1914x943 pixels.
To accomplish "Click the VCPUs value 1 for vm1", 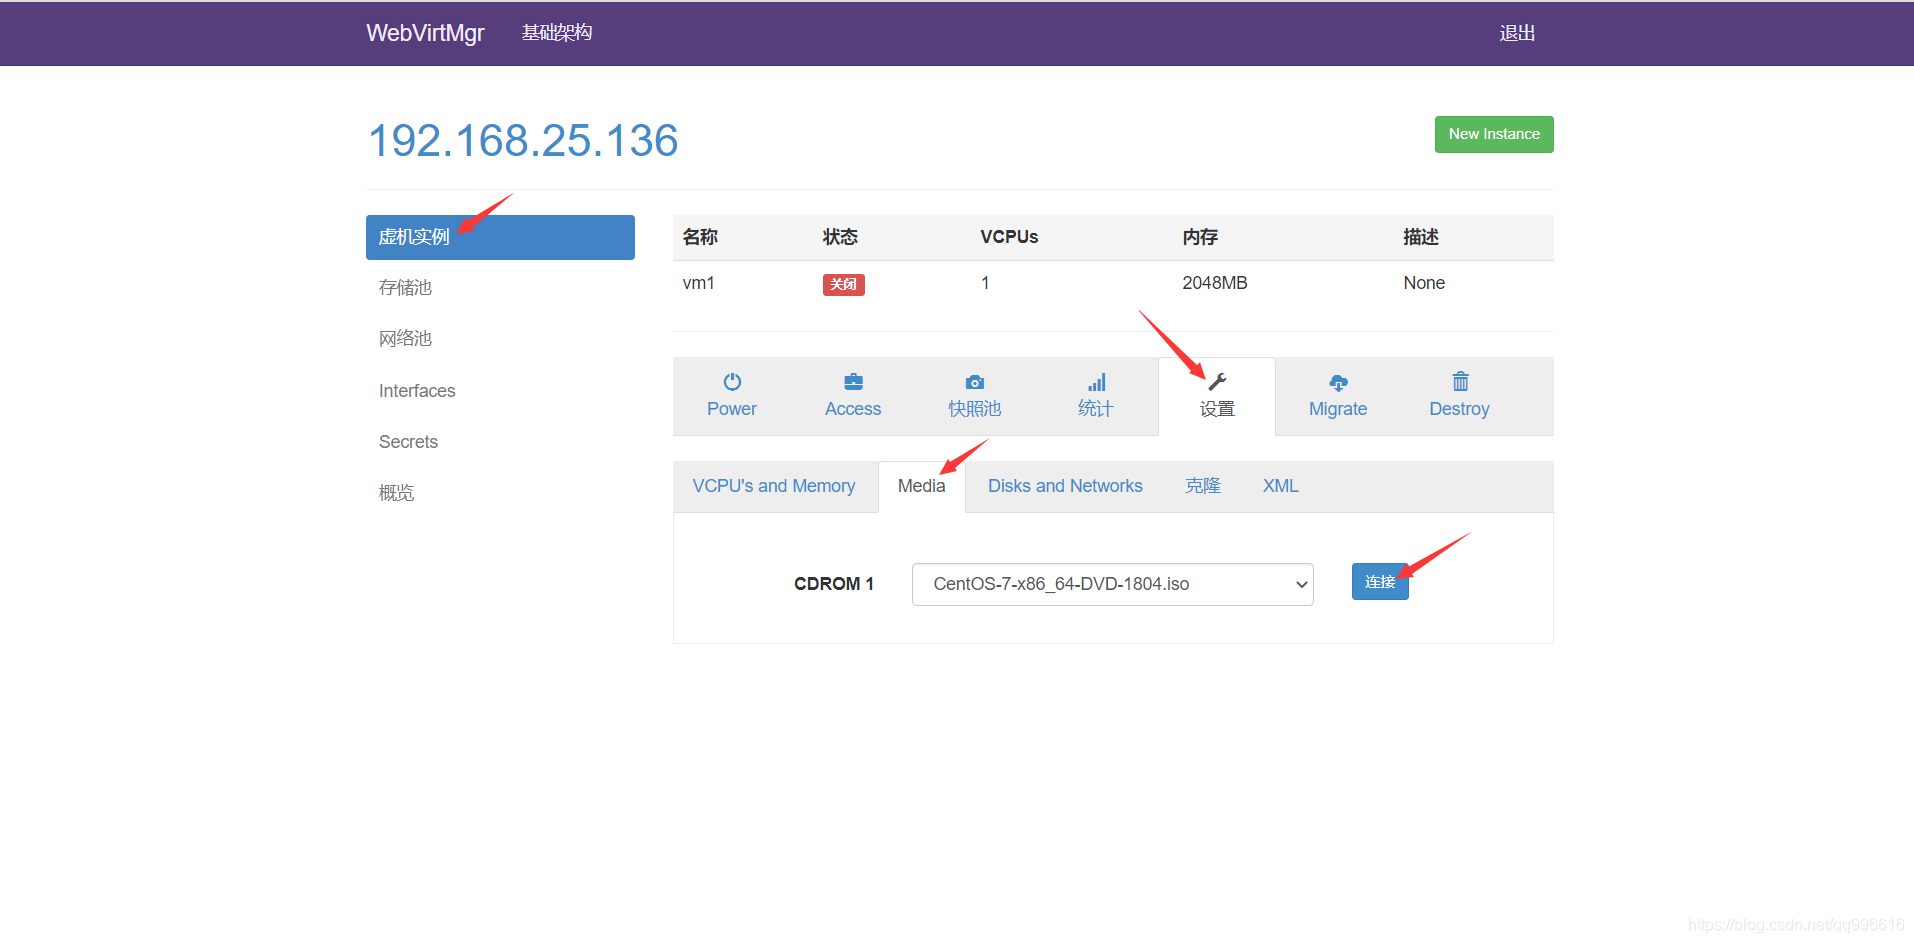I will pos(985,283).
